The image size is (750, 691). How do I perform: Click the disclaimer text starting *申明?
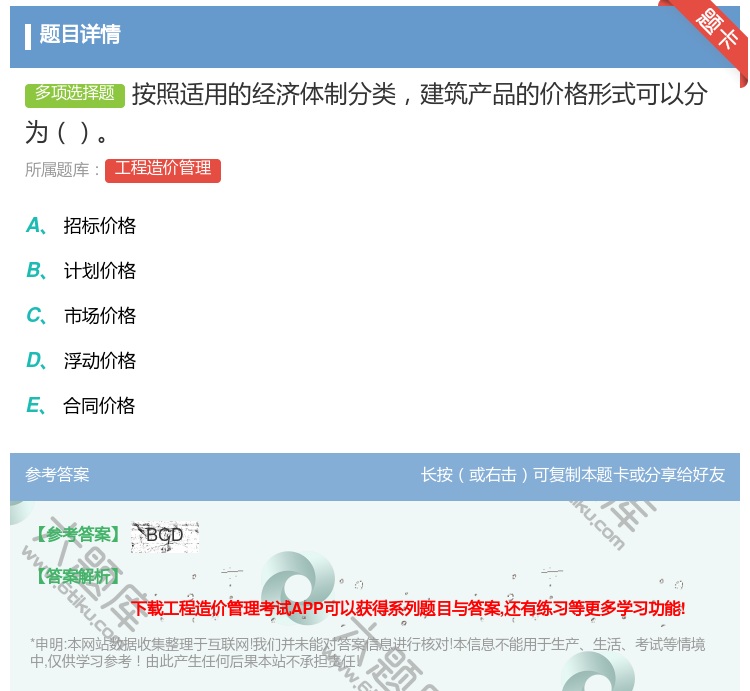coord(367,653)
